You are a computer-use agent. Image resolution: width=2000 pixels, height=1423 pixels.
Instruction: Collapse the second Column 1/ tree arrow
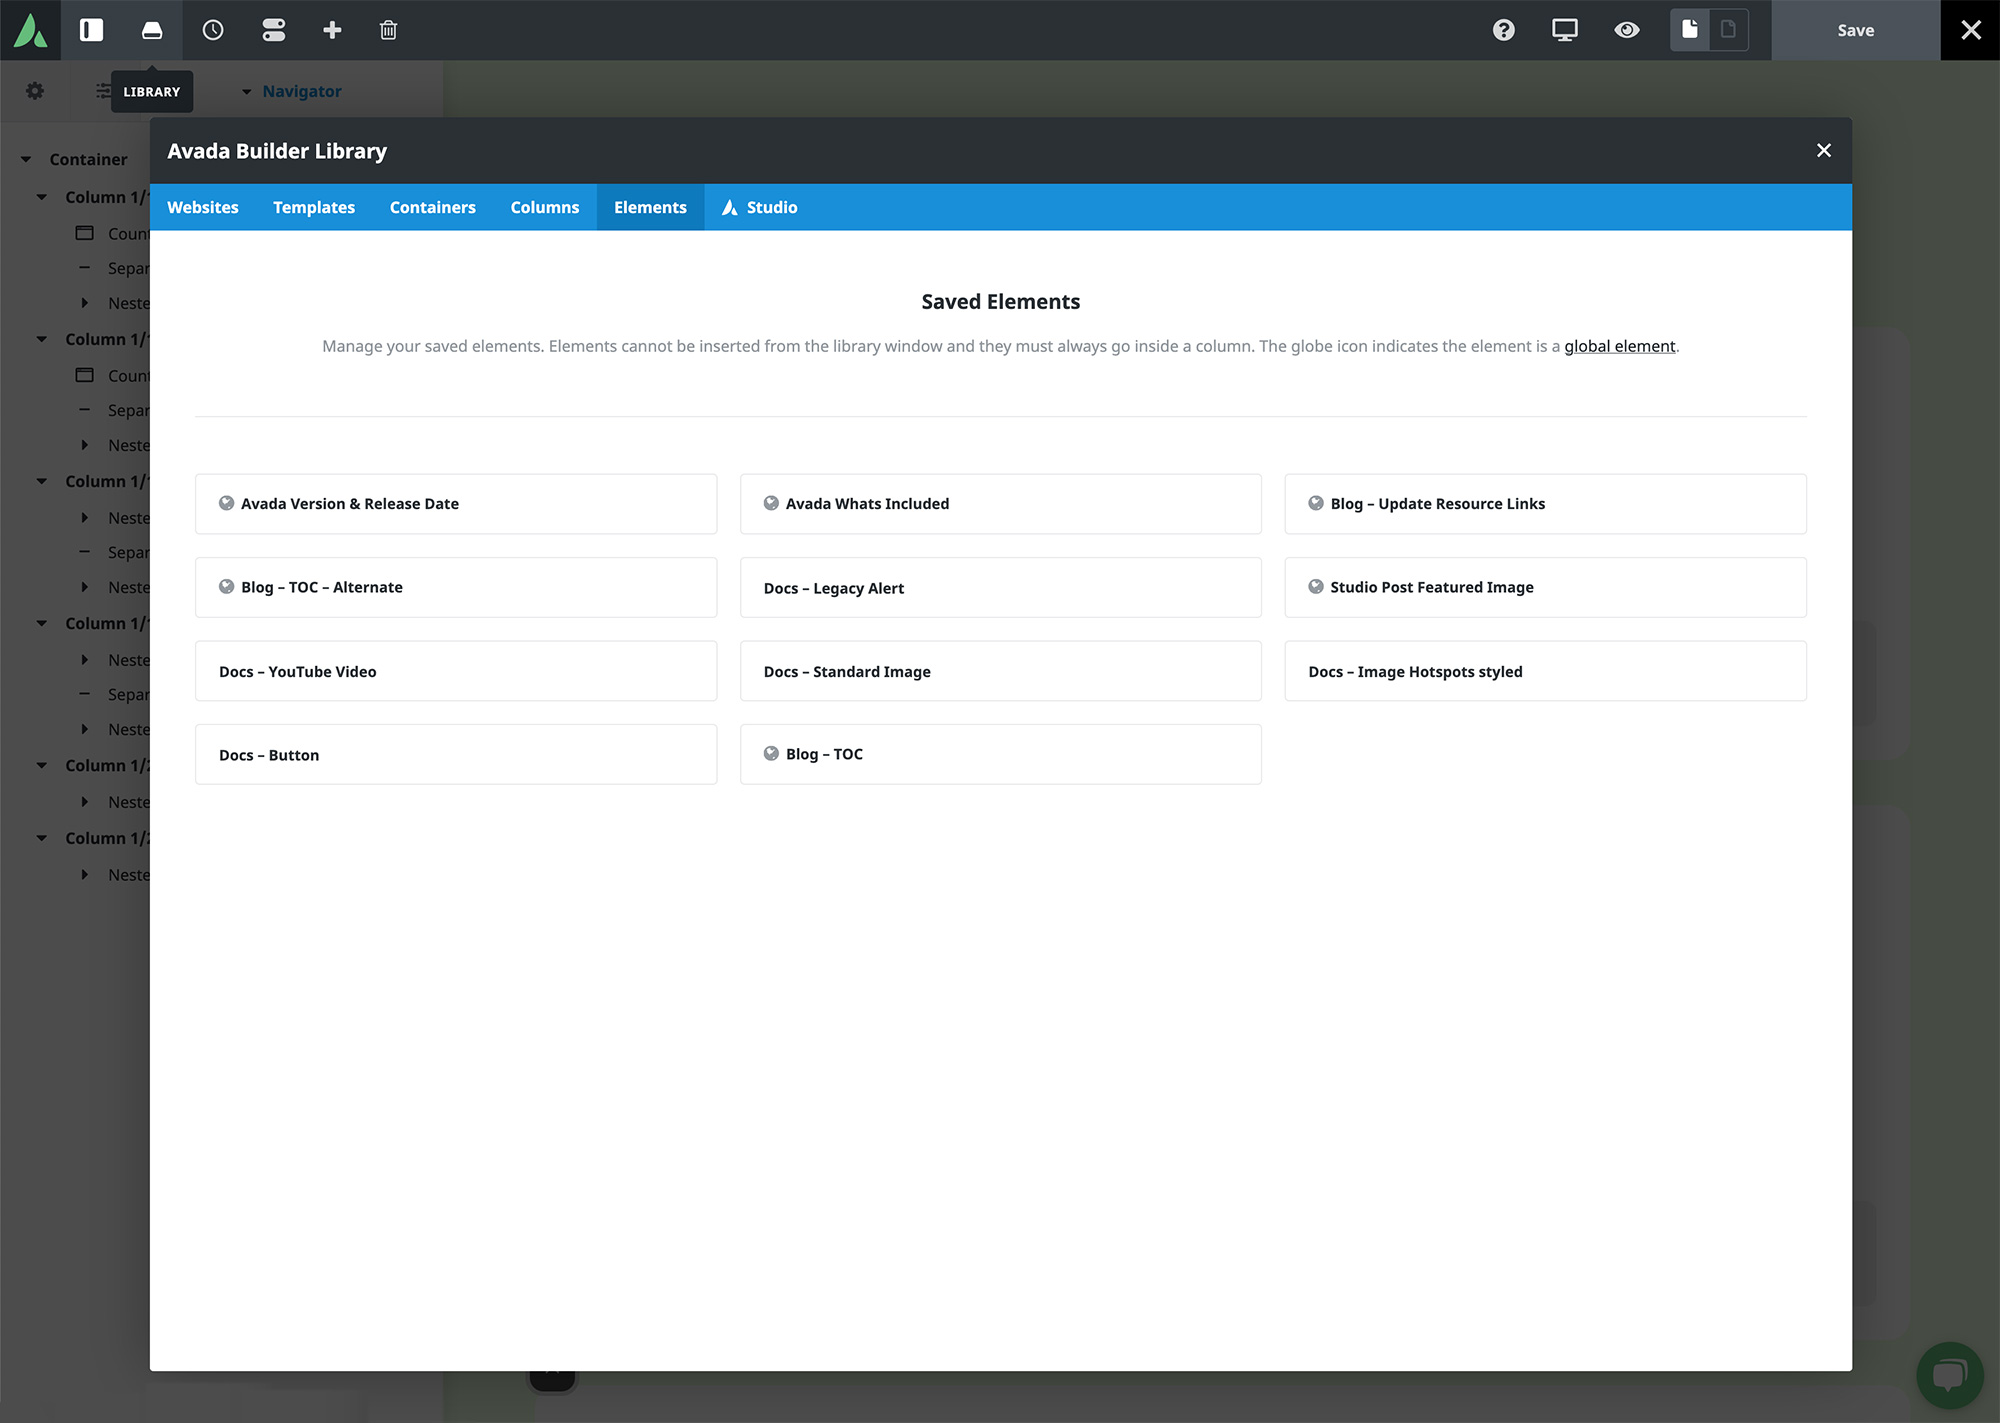point(42,339)
